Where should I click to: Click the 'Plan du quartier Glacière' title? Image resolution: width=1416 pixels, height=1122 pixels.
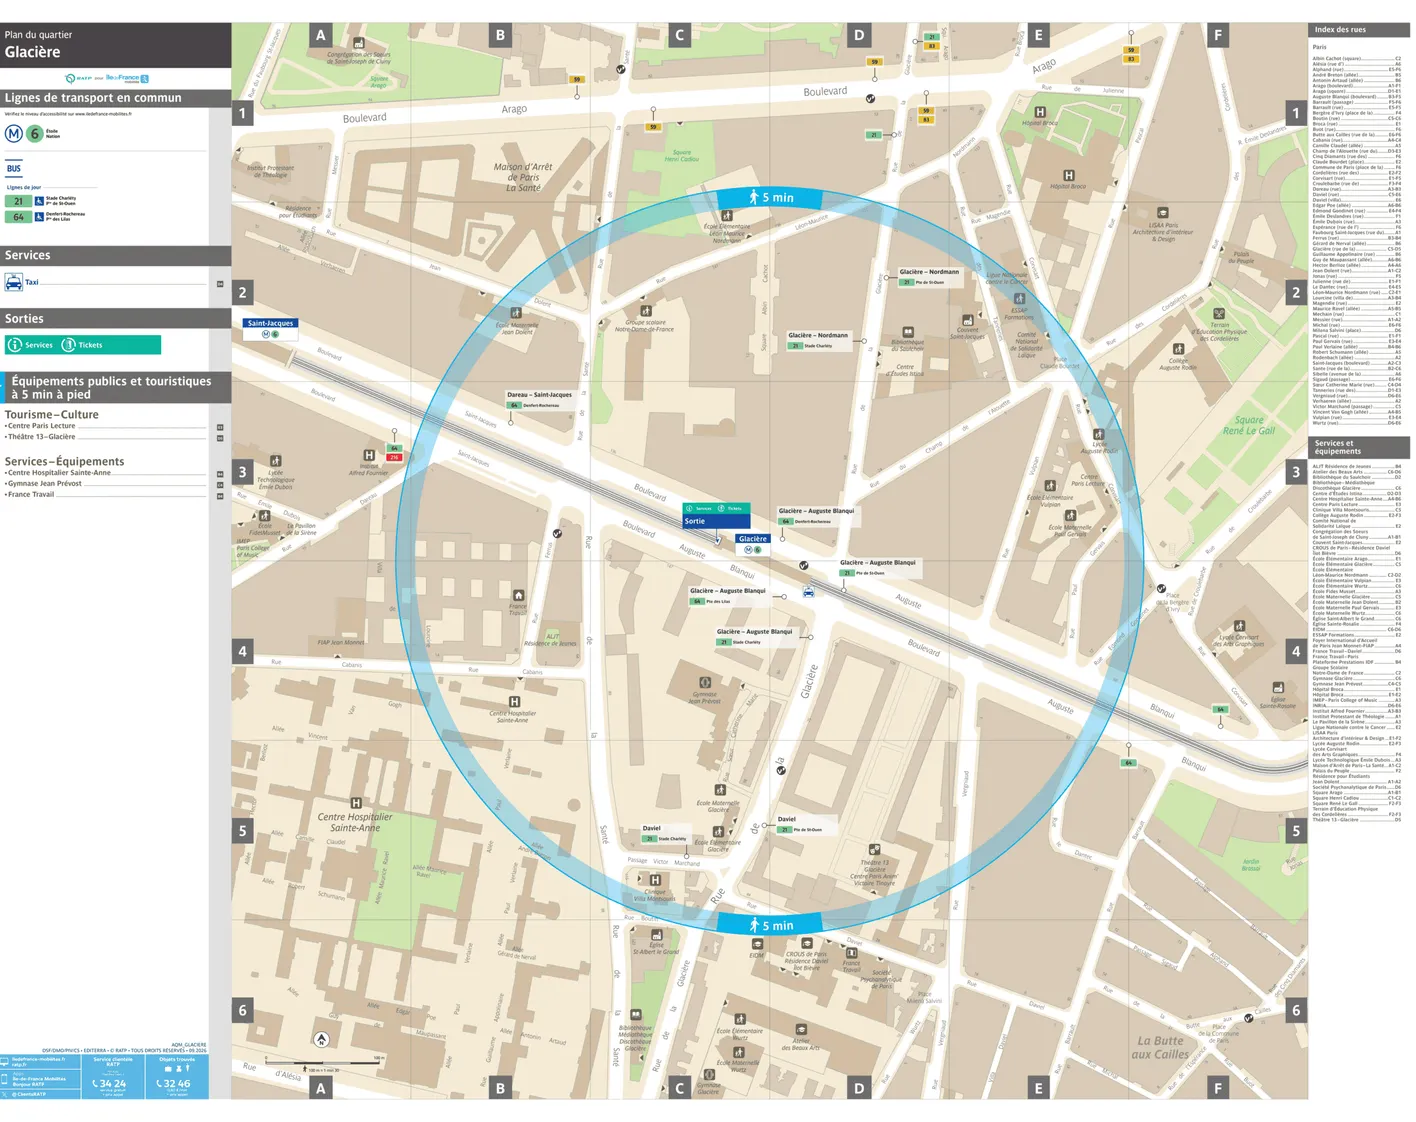click(x=38, y=45)
